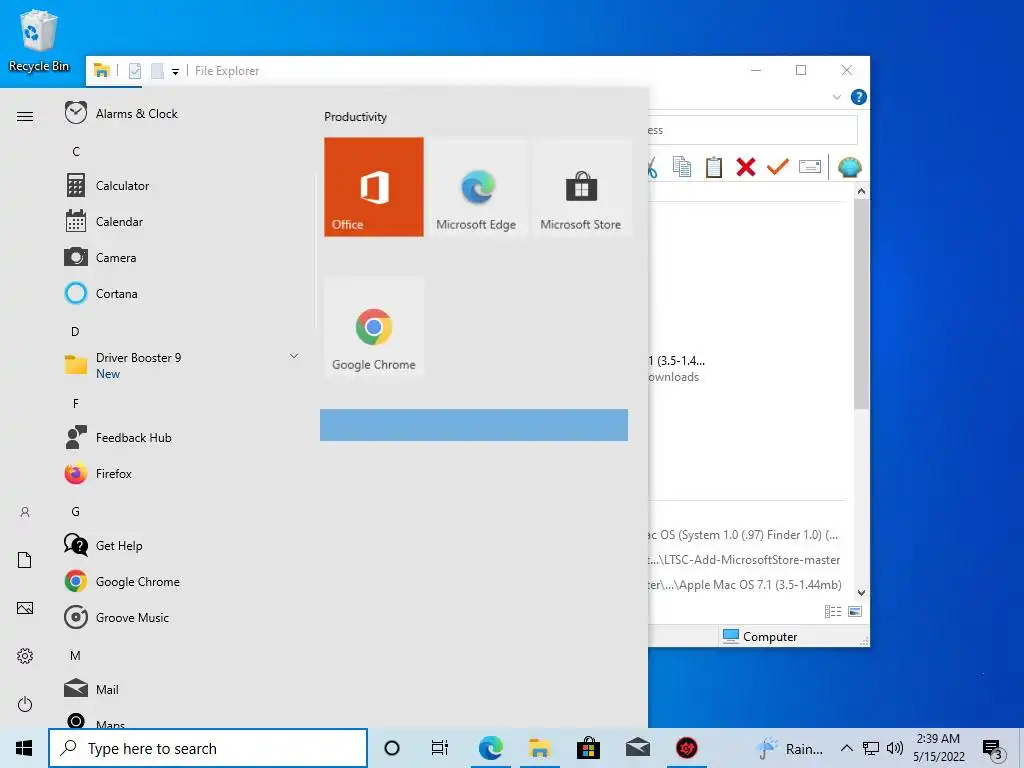
Task: Collapse the ribbon chevron in File Explorer
Action: pos(837,97)
